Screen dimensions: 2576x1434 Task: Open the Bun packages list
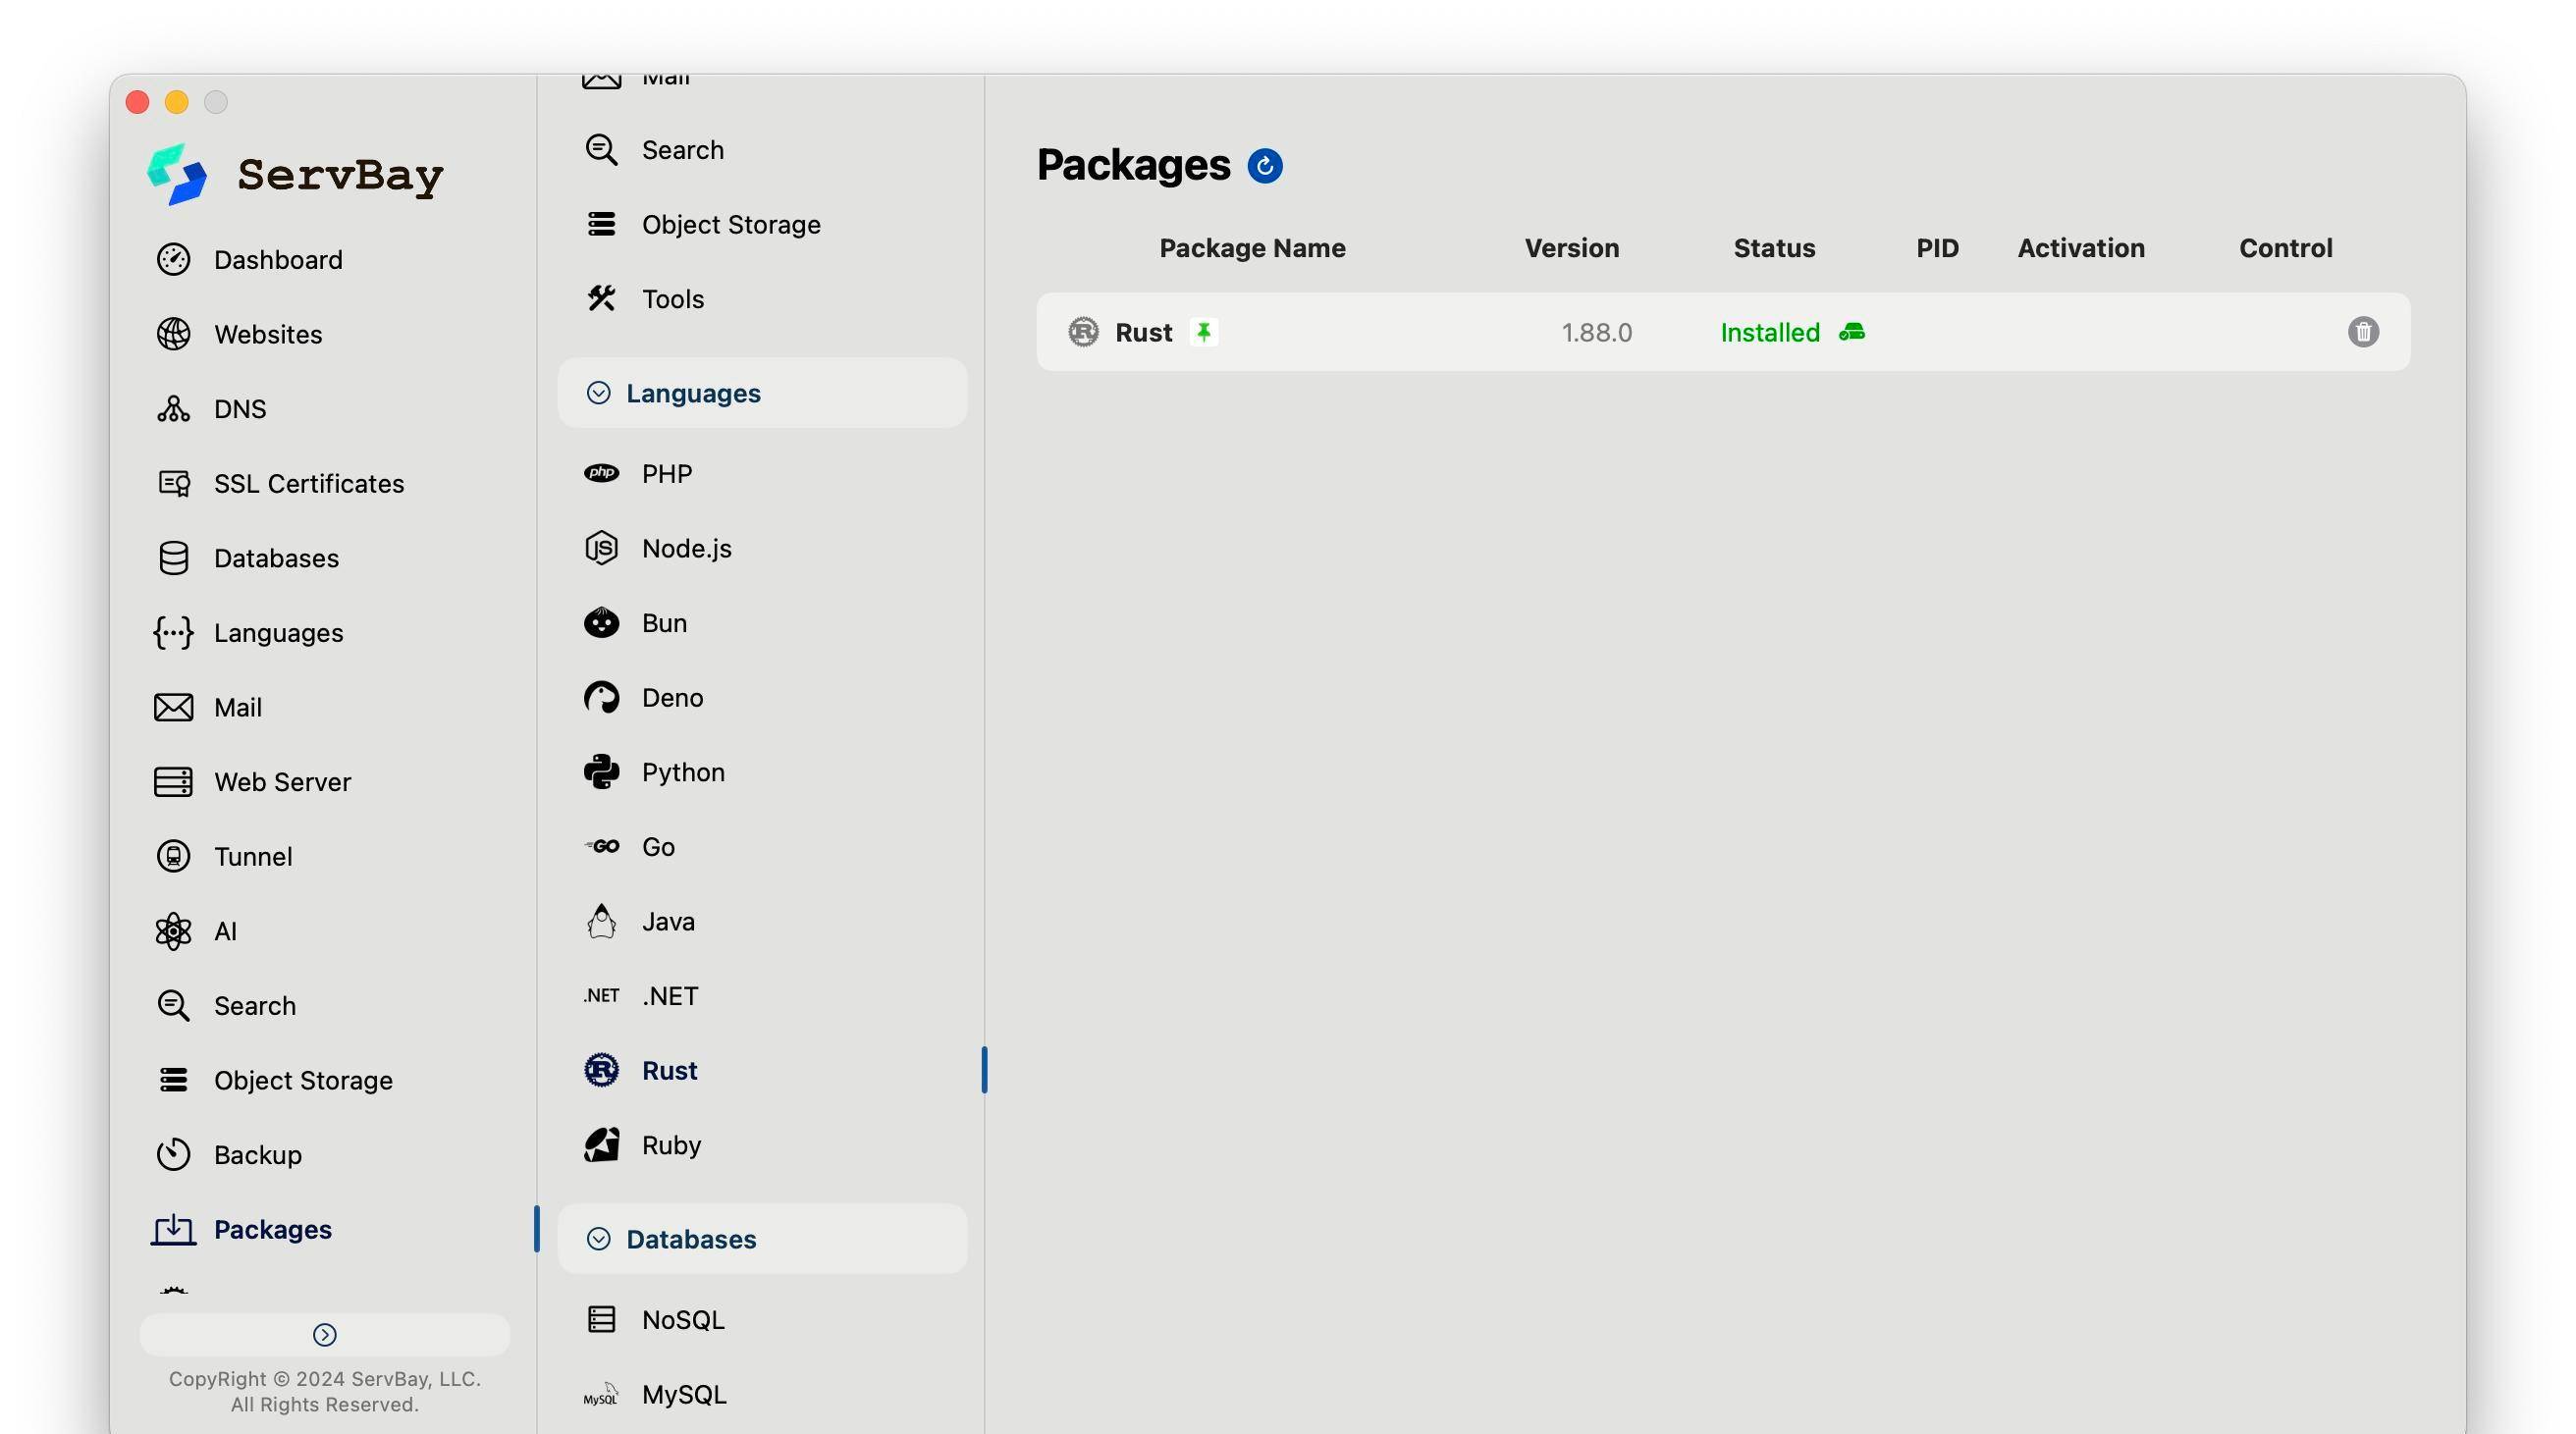(x=663, y=623)
